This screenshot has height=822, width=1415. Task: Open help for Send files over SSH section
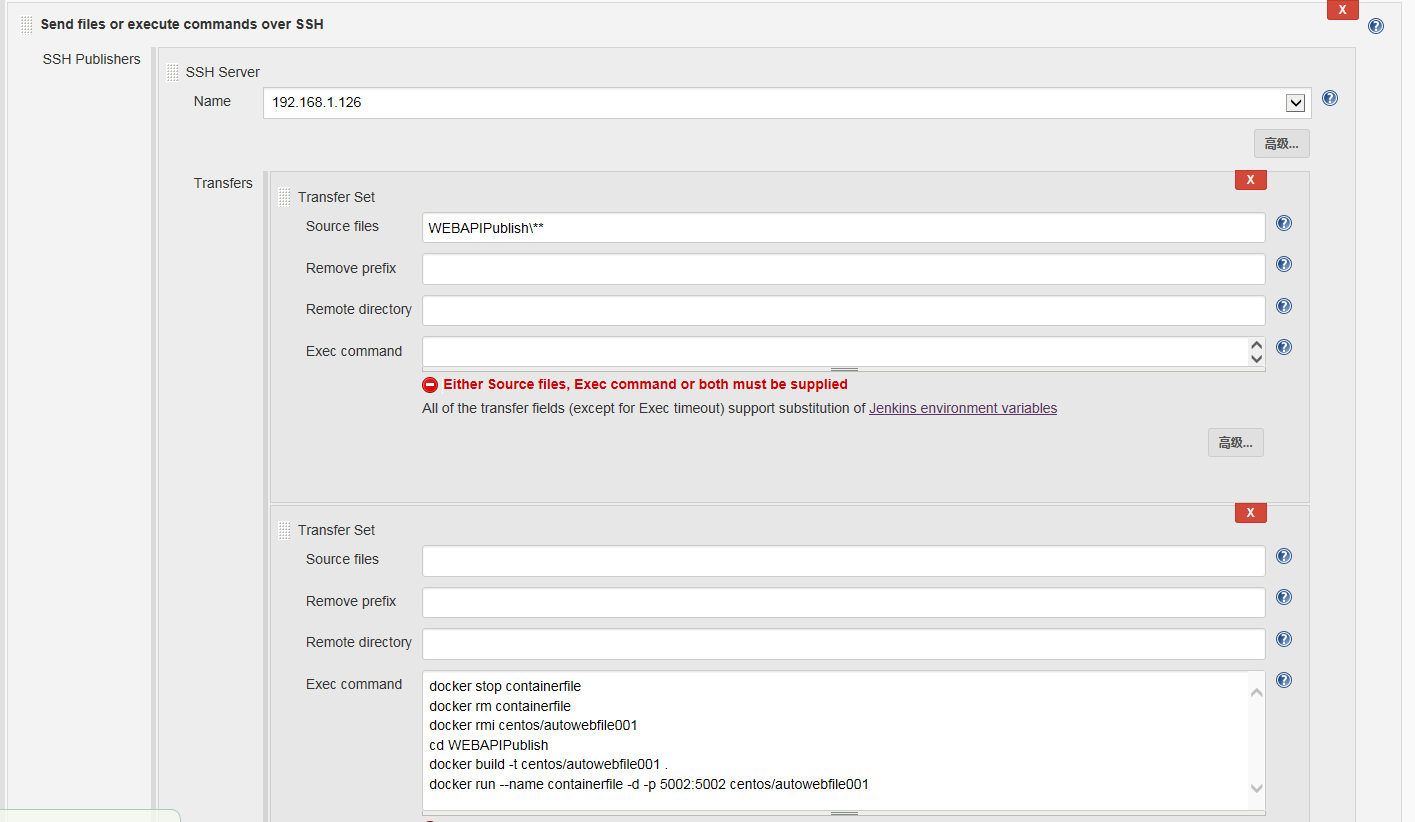tap(1375, 26)
